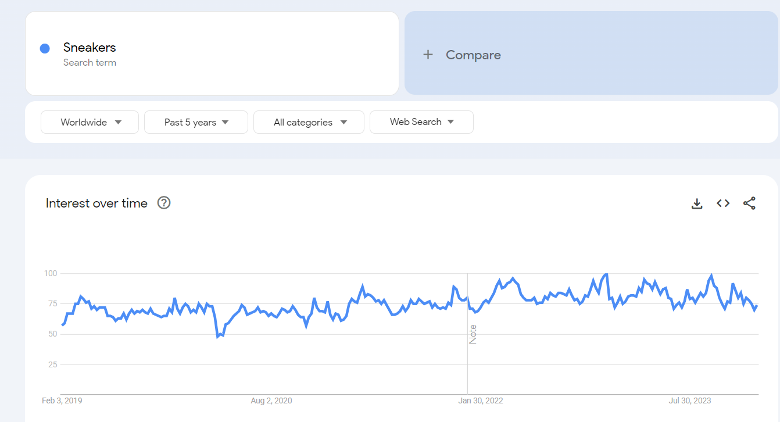Select the Feb 3, 2019 axis label
The width and height of the screenshot is (780, 425).
(62, 401)
